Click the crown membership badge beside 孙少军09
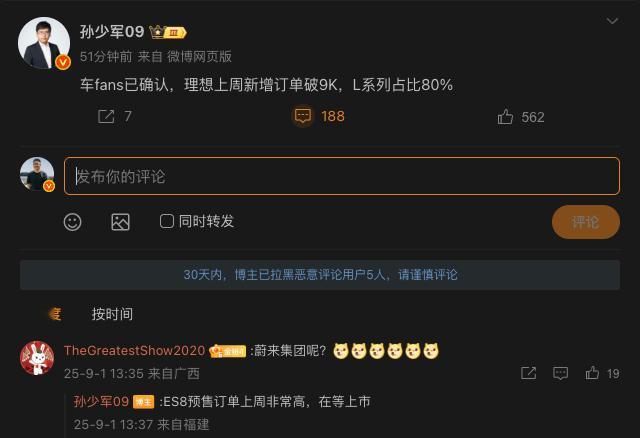The width and height of the screenshot is (640, 438). tap(168, 32)
